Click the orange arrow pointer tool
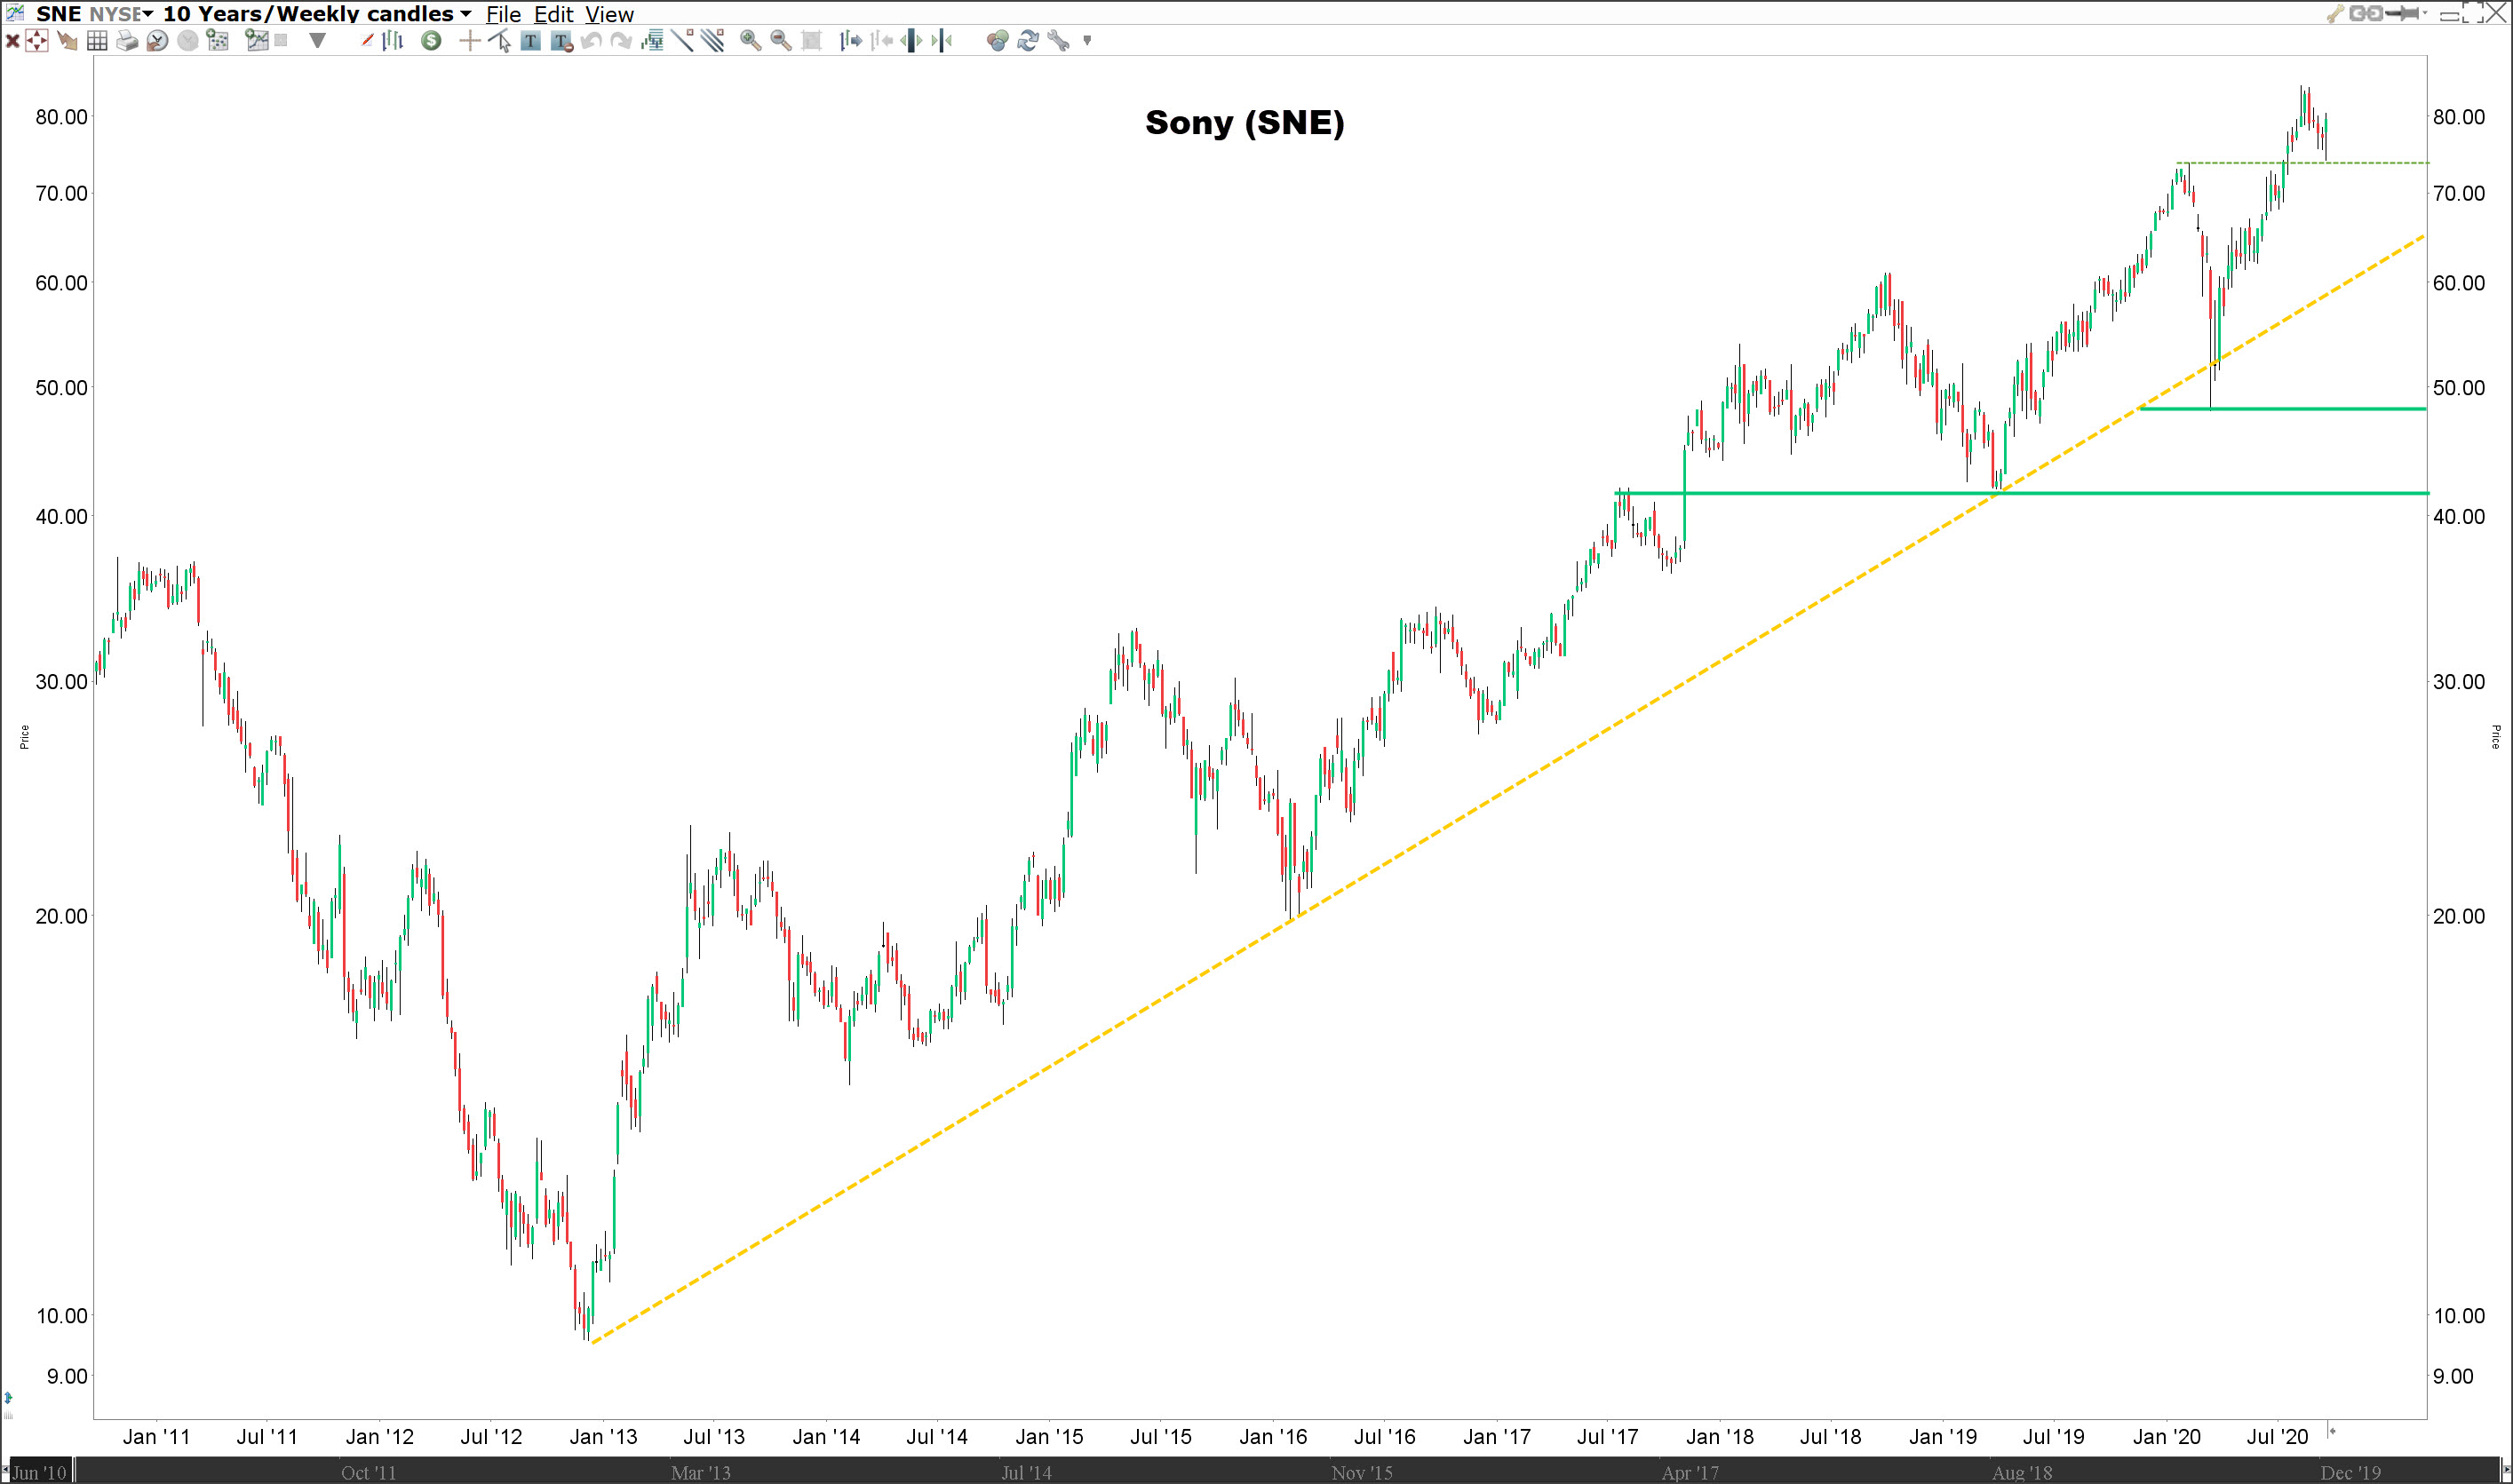The image size is (2513, 1484). click(x=67, y=41)
